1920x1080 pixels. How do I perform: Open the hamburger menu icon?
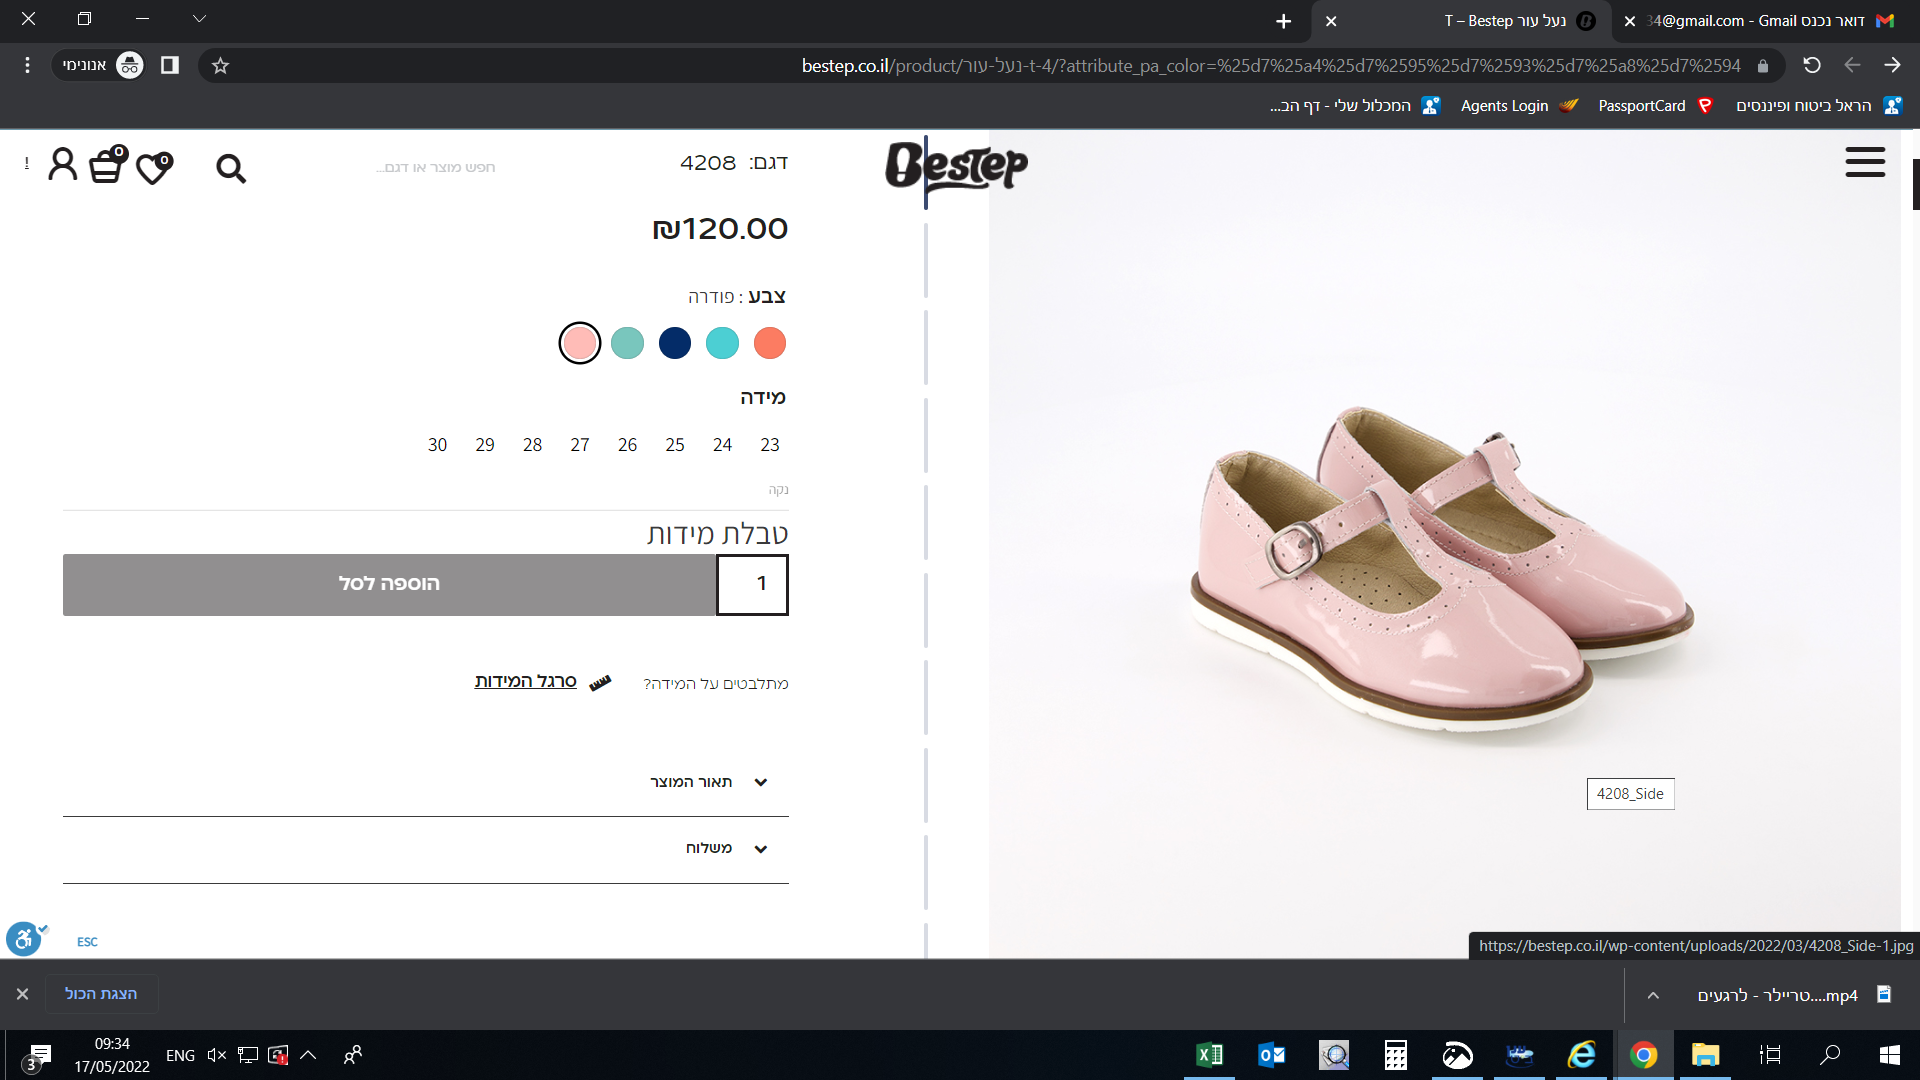tap(1865, 162)
